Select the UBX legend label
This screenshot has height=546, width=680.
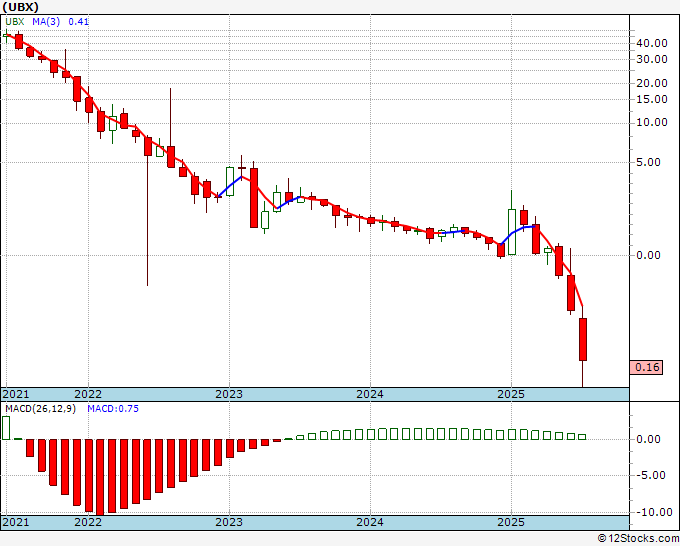tap(15, 22)
